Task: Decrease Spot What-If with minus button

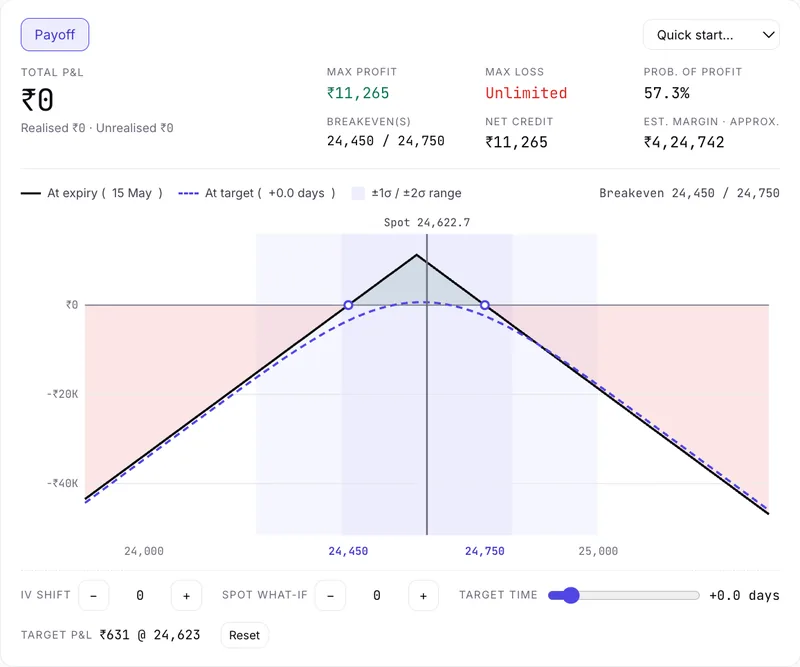Action: (x=330, y=596)
